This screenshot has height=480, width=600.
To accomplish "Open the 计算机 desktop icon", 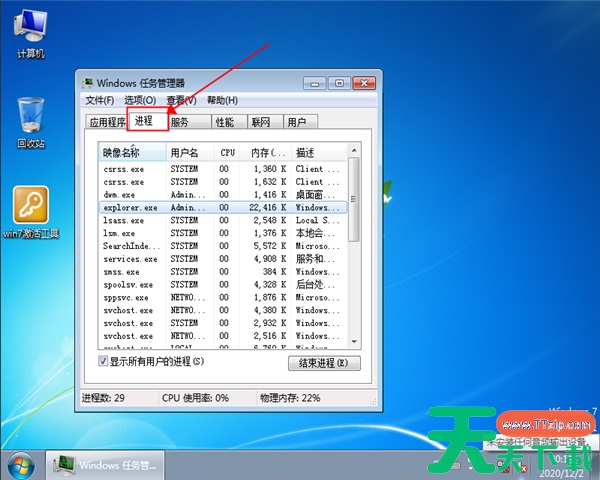I will coord(30,28).
